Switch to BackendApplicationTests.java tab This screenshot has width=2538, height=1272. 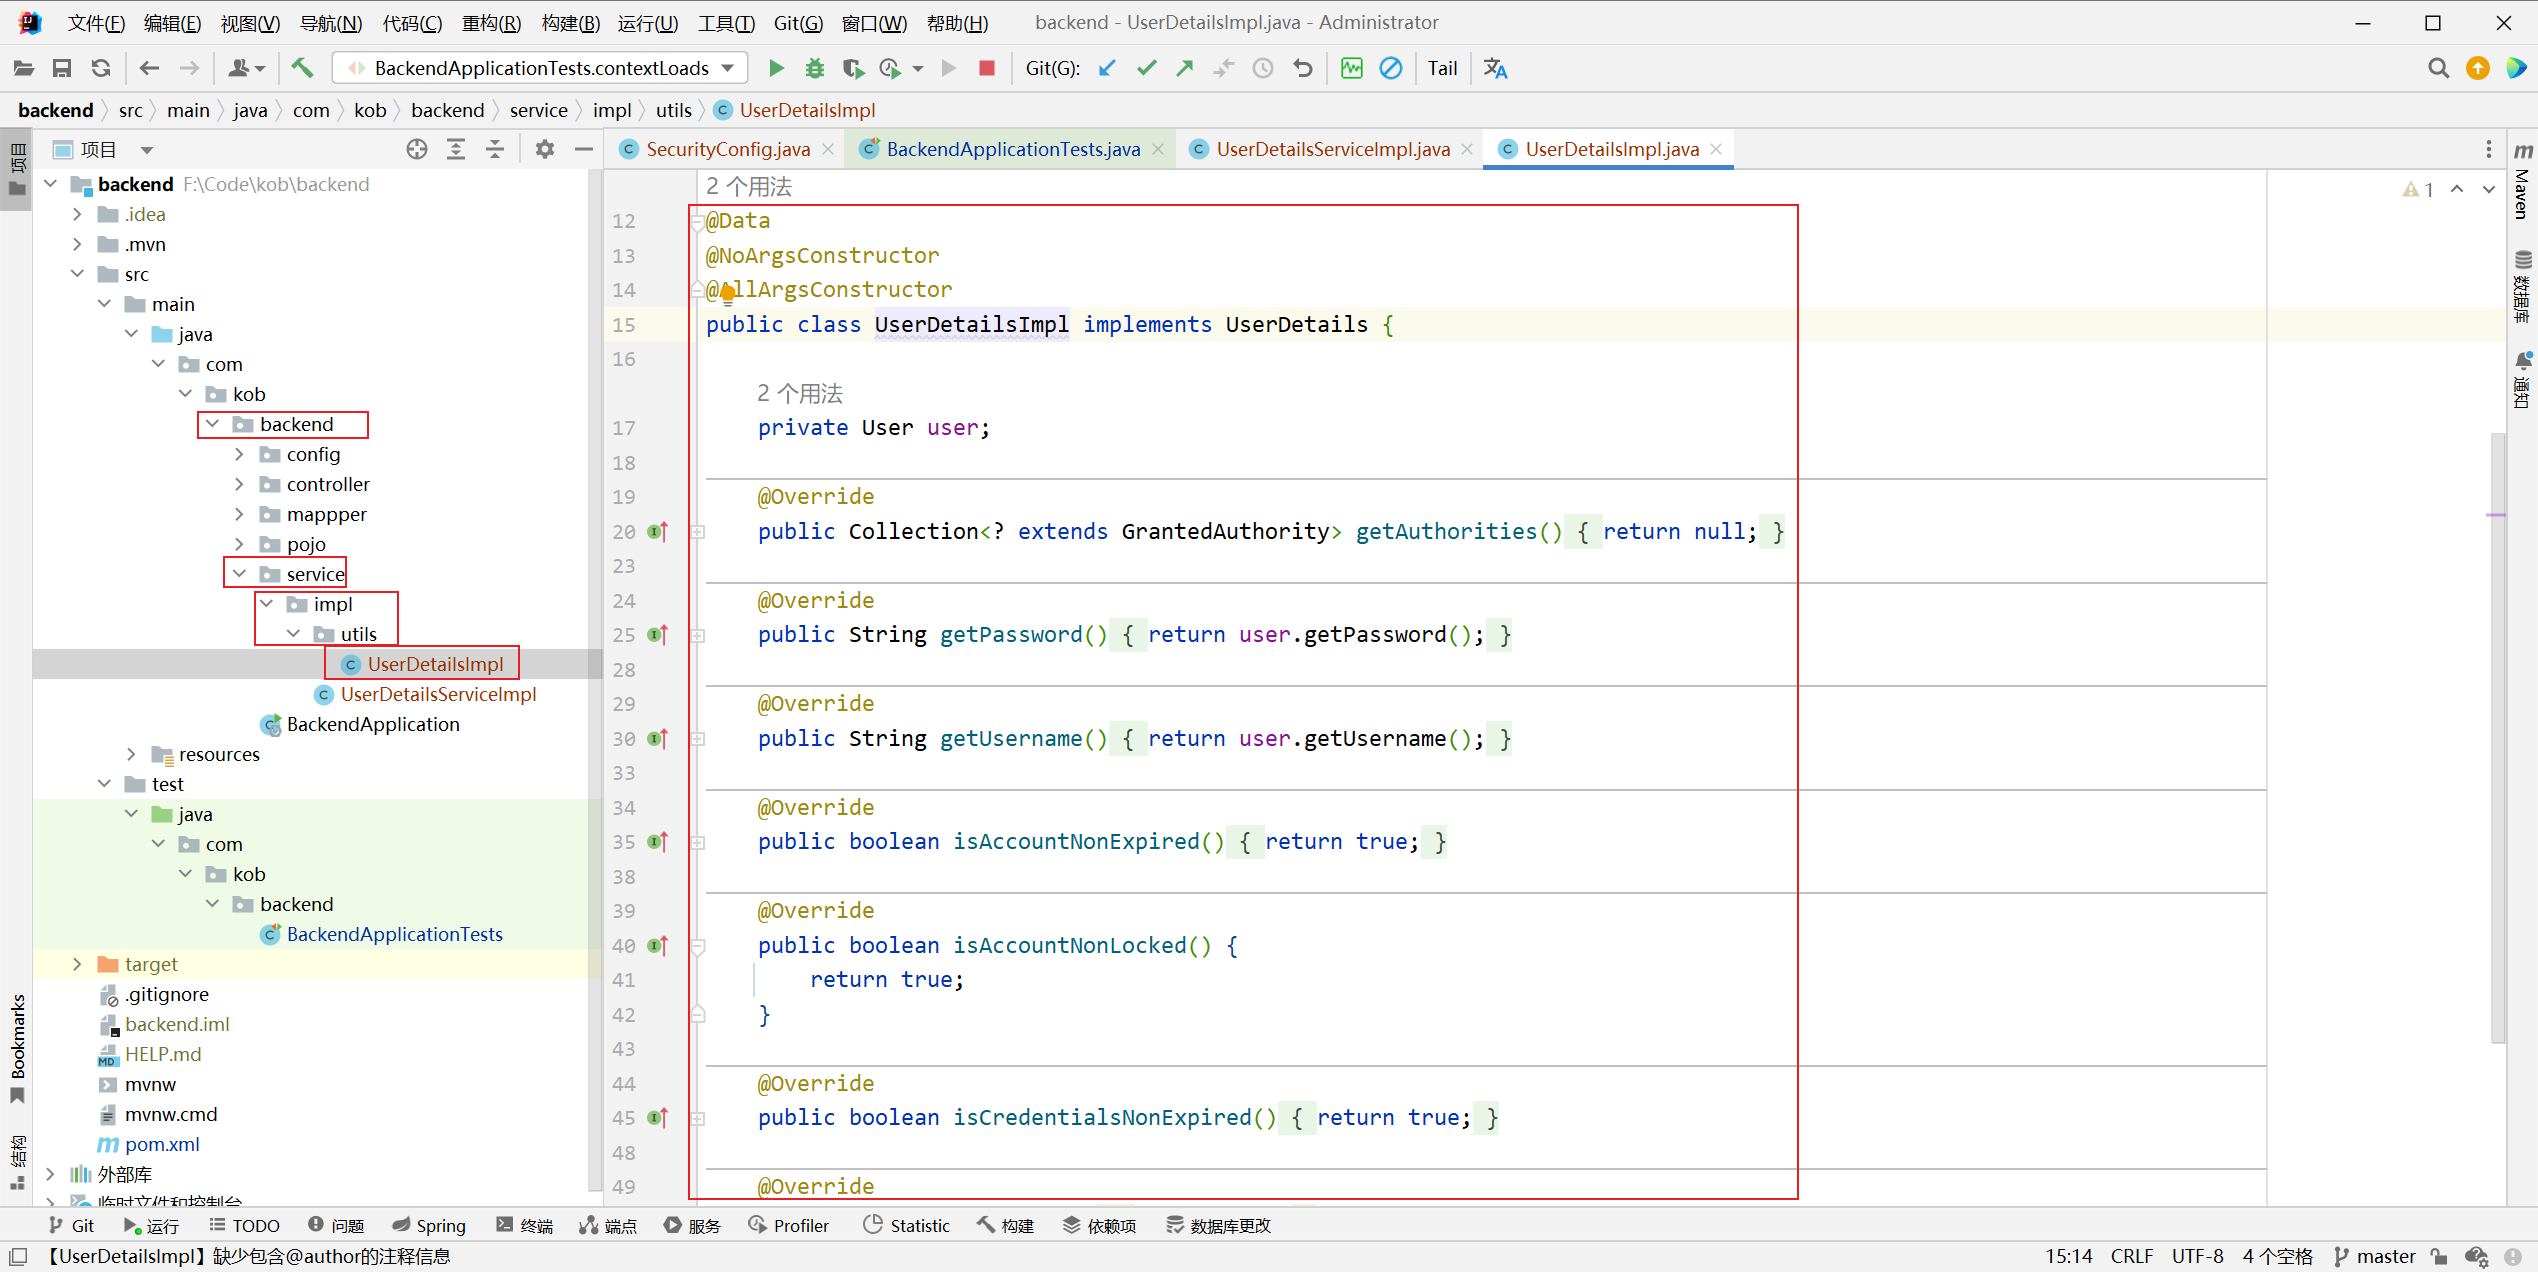[1012, 149]
